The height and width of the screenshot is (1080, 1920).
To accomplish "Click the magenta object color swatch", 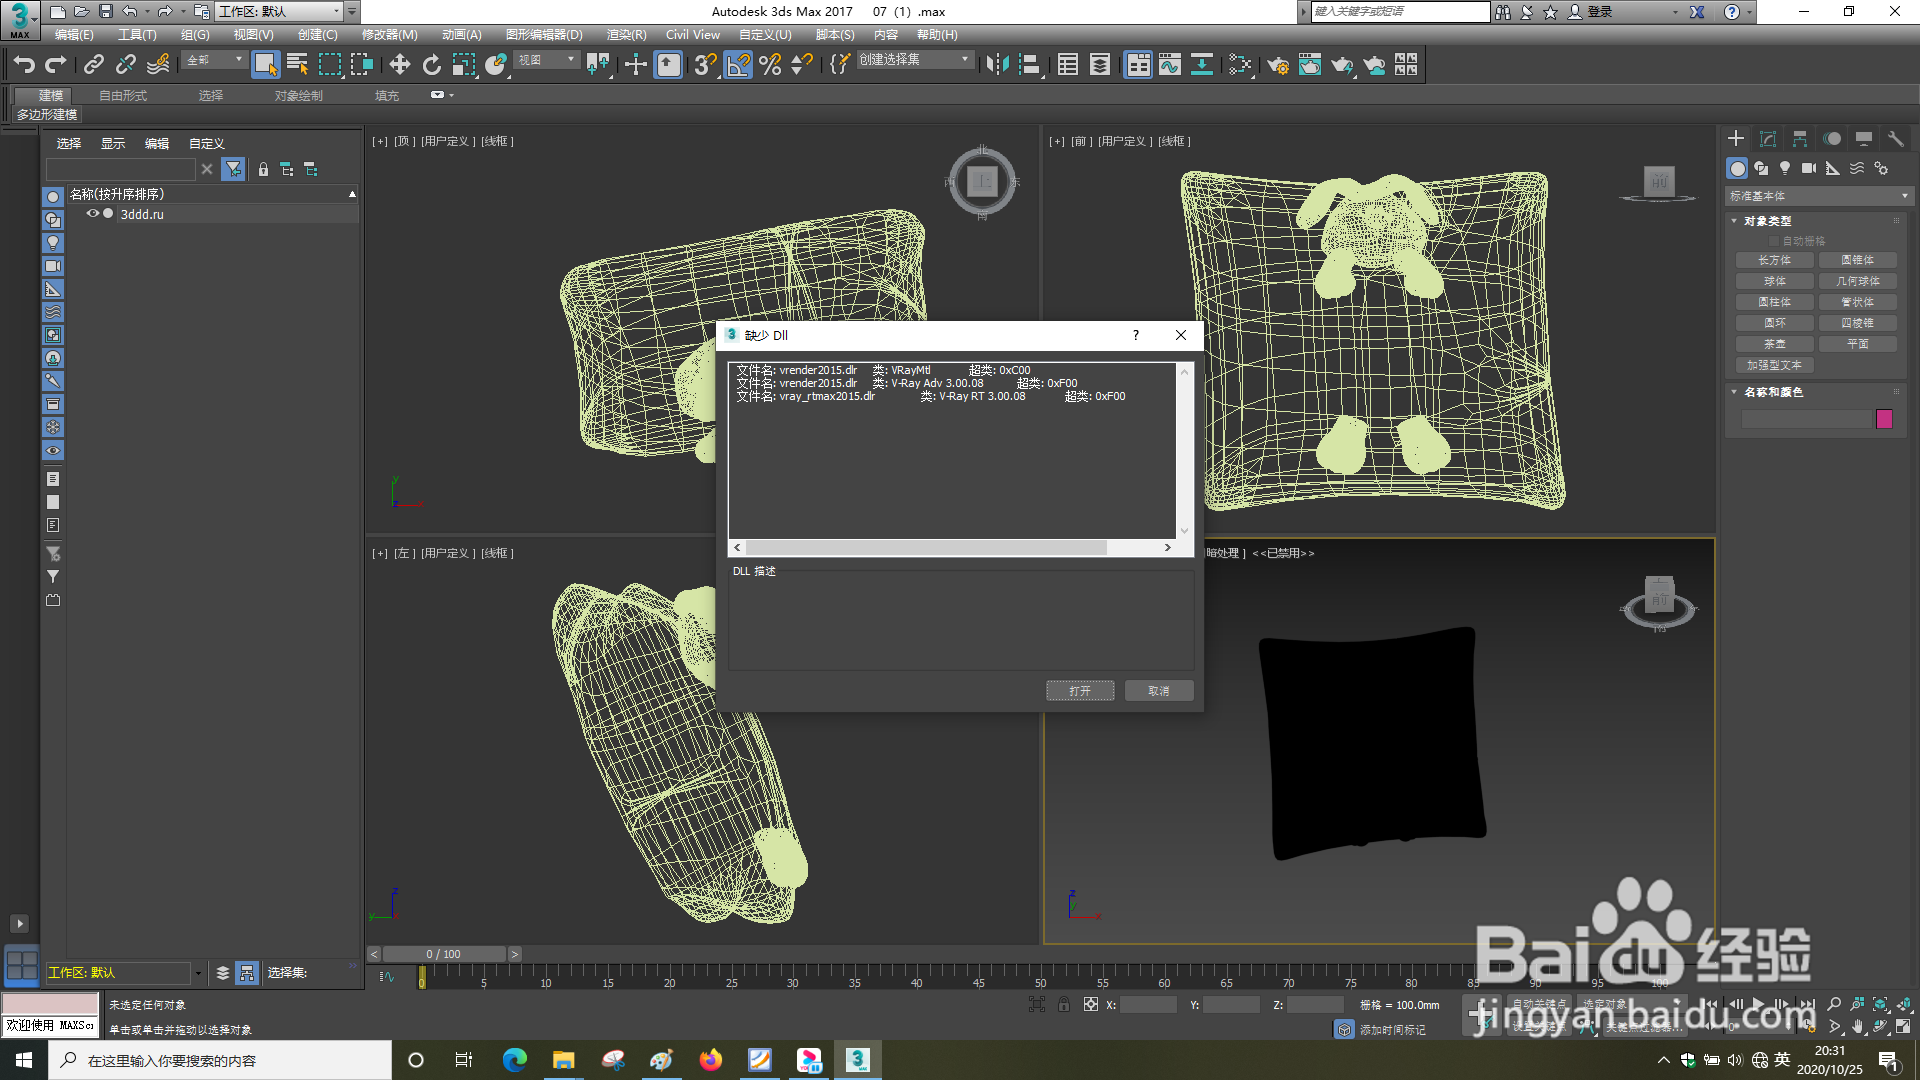I will 1884,419.
